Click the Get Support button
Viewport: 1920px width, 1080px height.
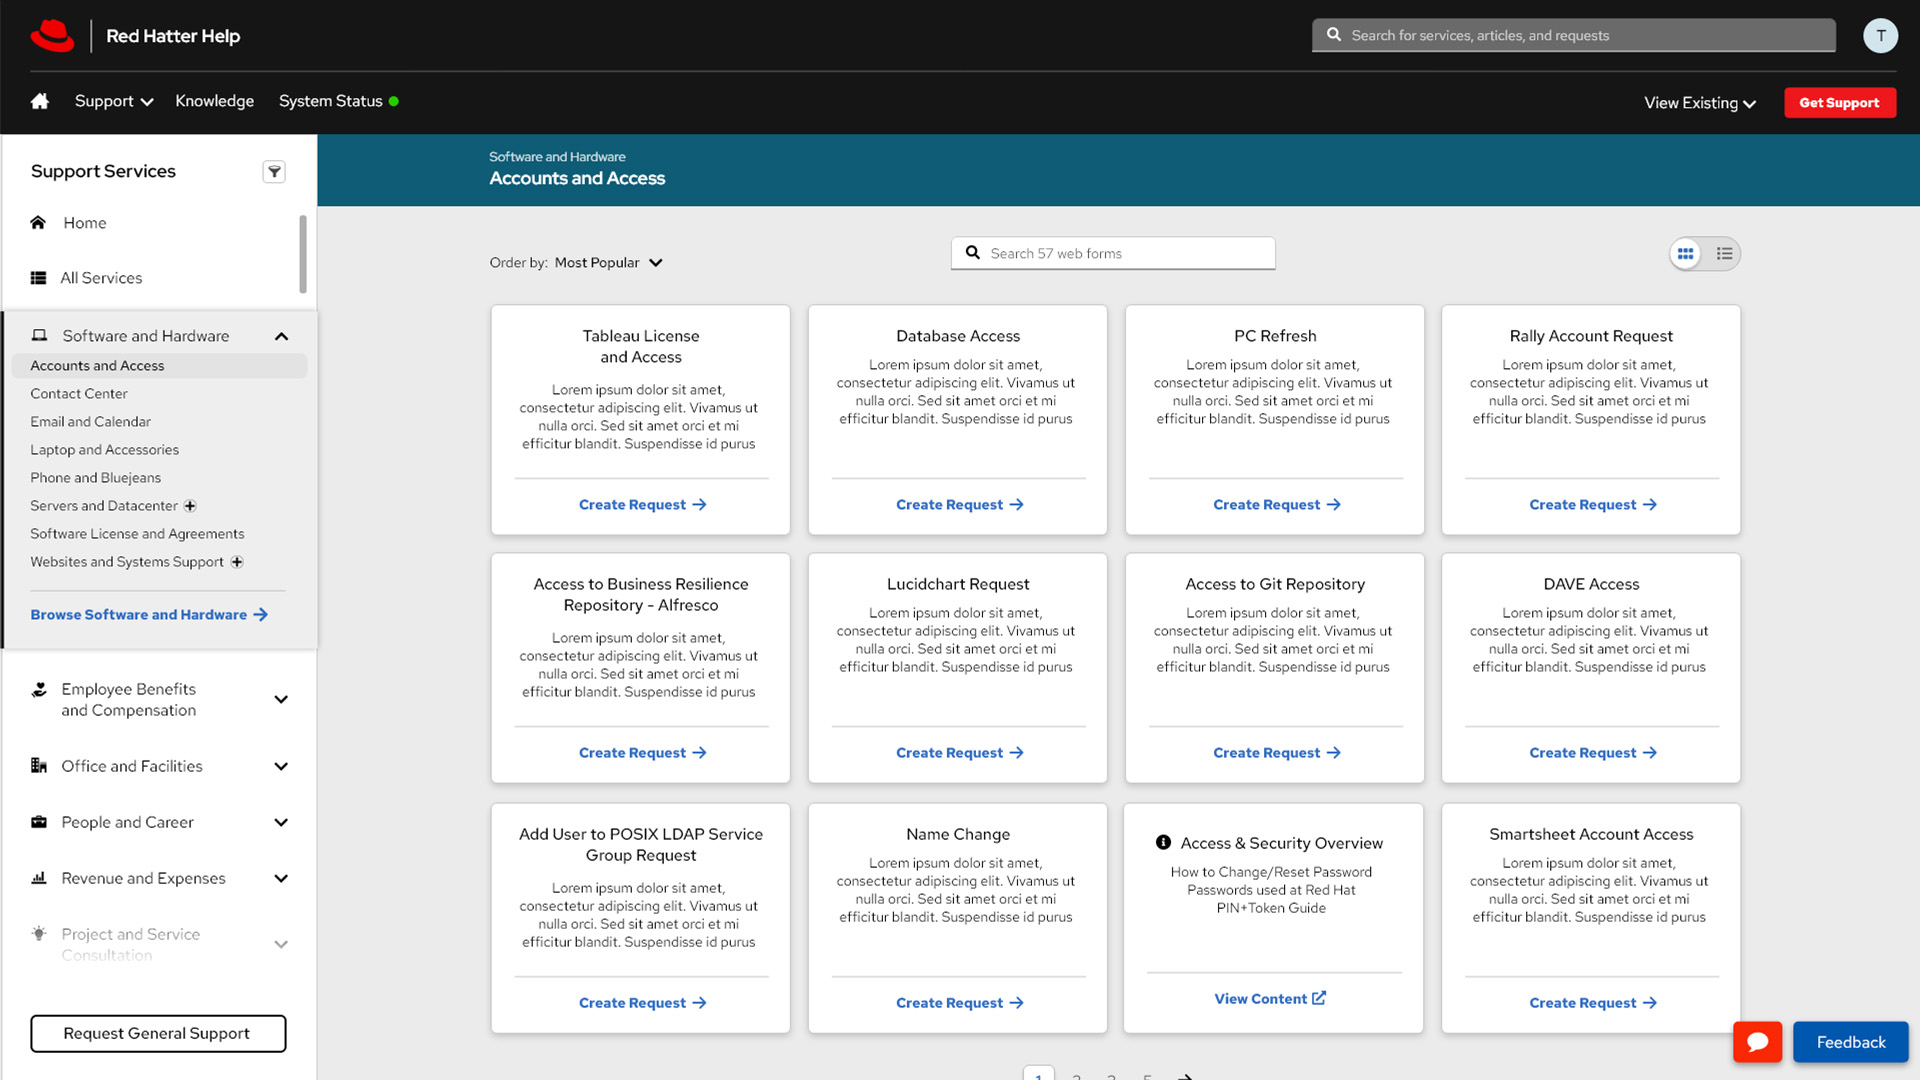click(1839, 103)
